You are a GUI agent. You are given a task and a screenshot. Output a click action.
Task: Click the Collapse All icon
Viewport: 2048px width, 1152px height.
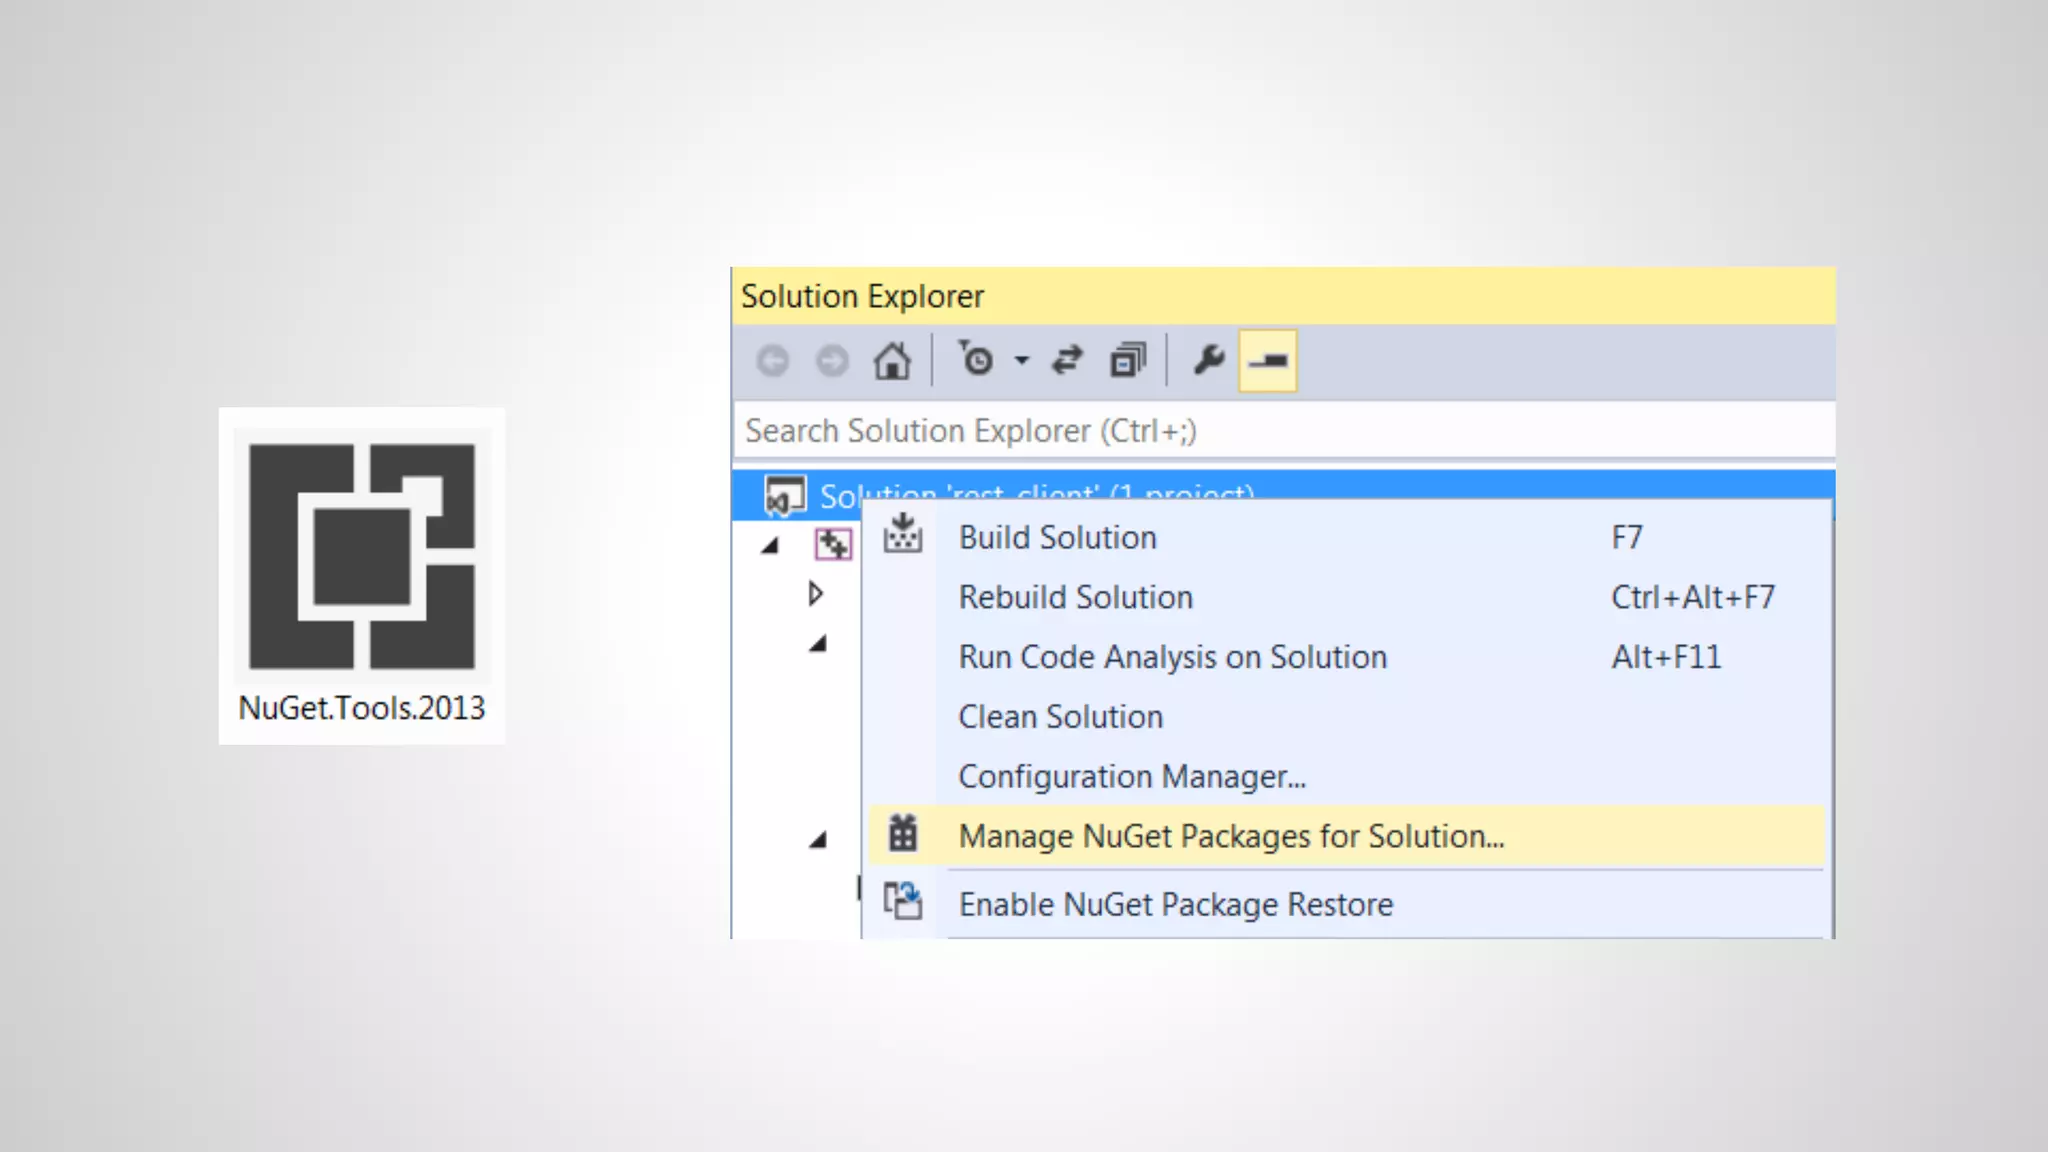pos(1128,361)
